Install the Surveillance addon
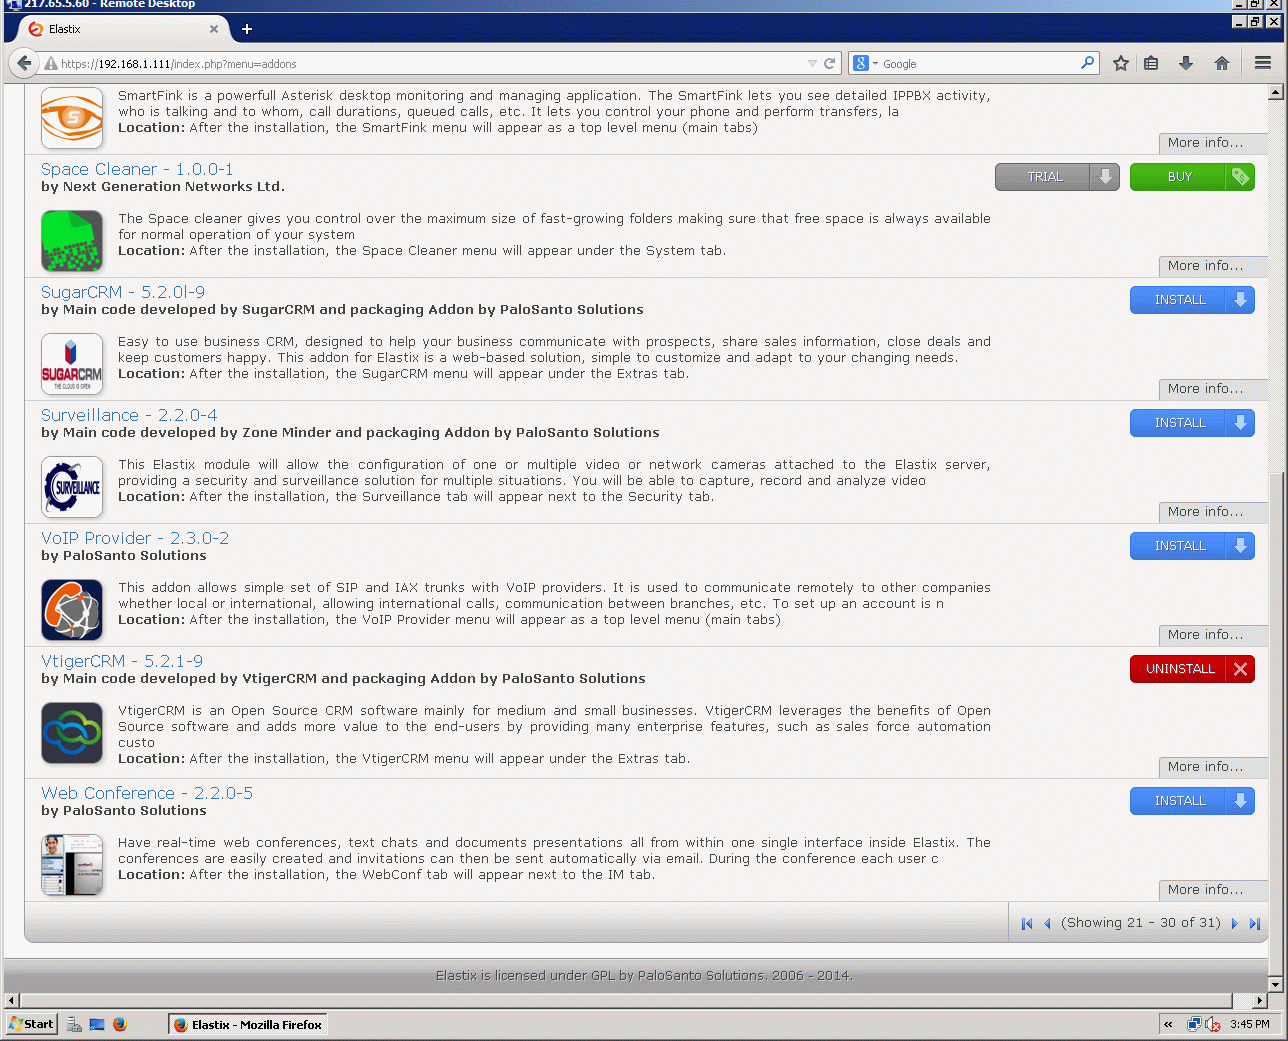 click(x=1192, y=423)
